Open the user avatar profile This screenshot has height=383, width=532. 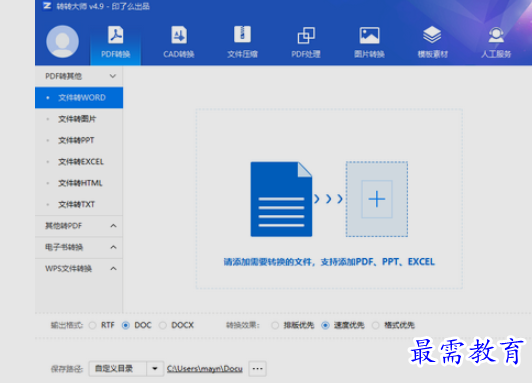(x=62, y=41)
